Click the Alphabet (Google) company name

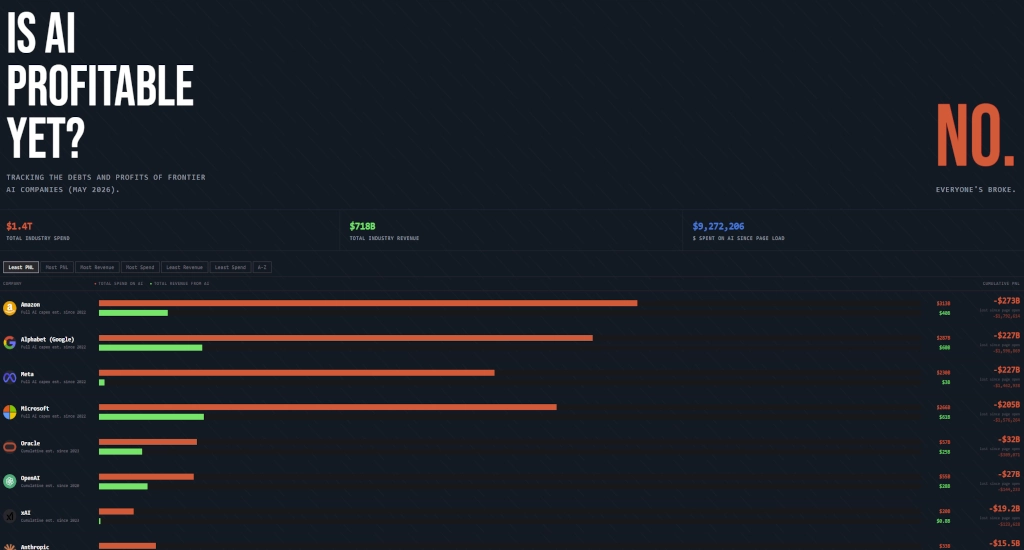(x=47, y=339)
